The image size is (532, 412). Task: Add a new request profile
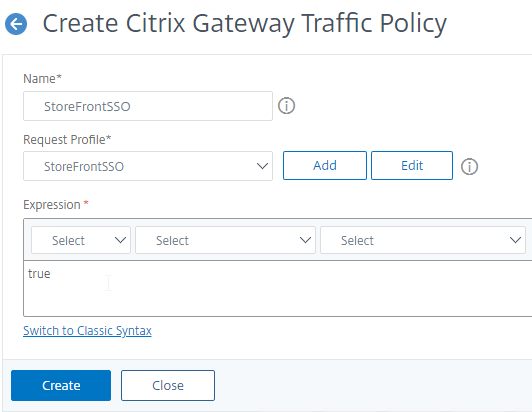coord(325,166)
